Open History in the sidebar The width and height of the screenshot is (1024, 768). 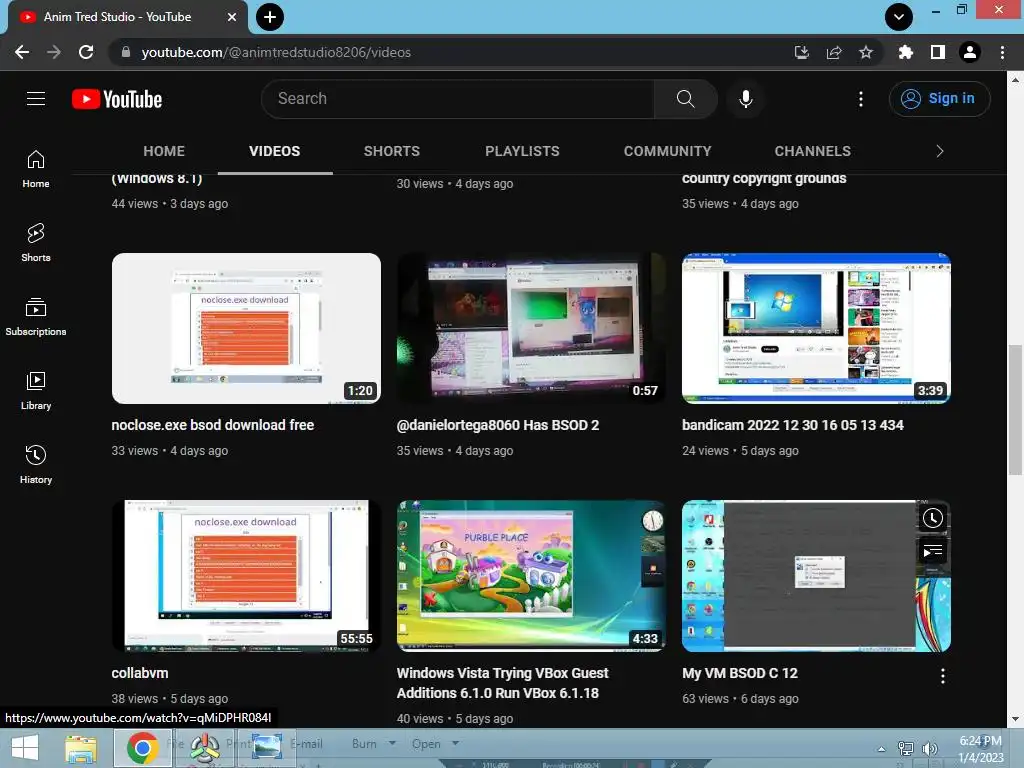[x=36, y=464]
